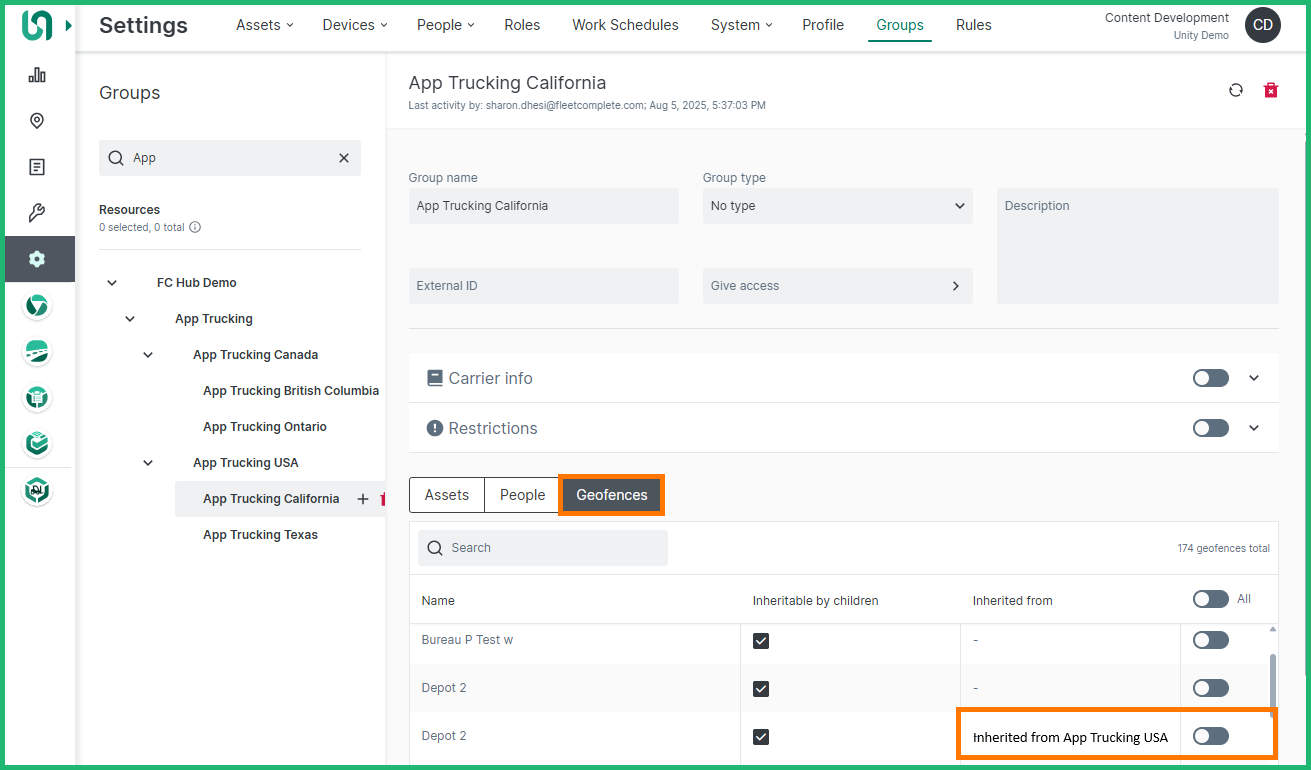
Task: Open the Give access option
Action: (837, 286)
